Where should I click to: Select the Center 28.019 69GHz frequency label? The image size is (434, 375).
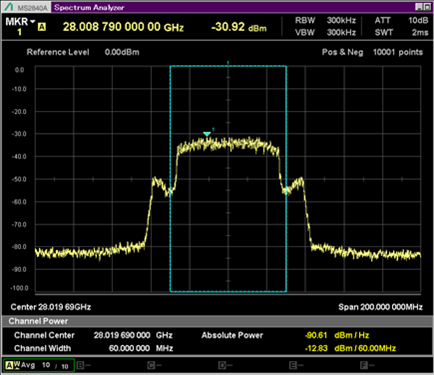pos(51,307)
